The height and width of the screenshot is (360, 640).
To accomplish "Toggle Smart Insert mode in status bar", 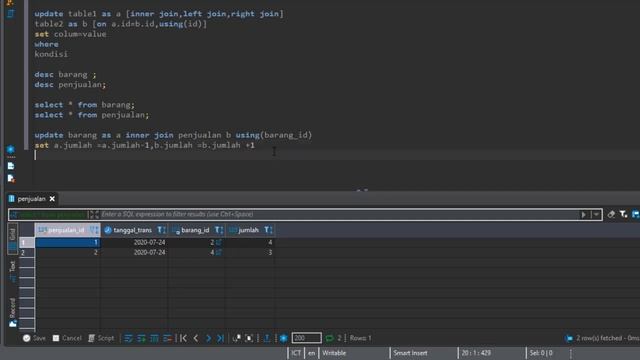I will tap(410, 353).
